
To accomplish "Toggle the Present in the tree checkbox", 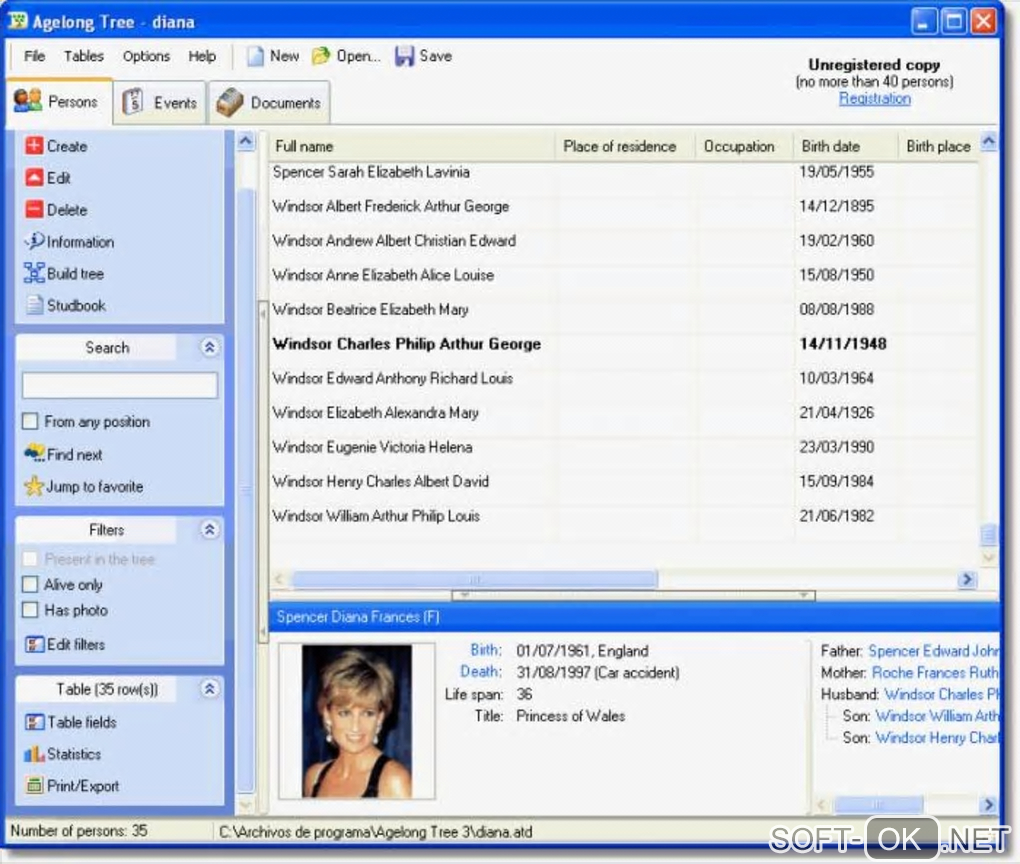I will pyautogui.click(x=30, y=558).
